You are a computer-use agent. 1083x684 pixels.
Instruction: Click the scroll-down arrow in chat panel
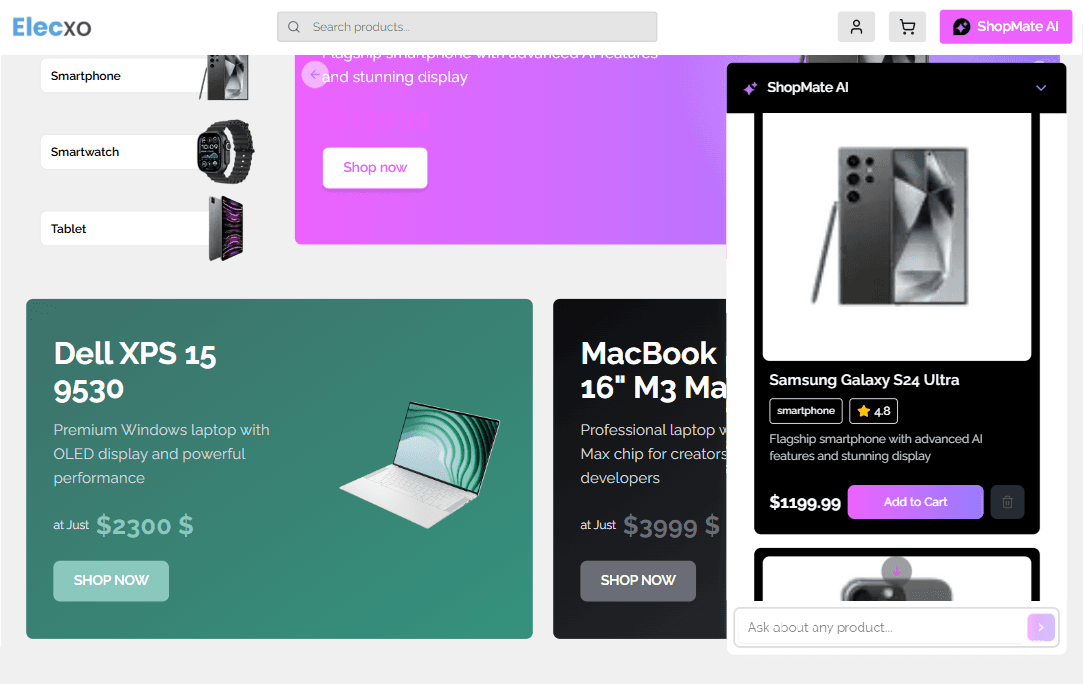[897, 571]
